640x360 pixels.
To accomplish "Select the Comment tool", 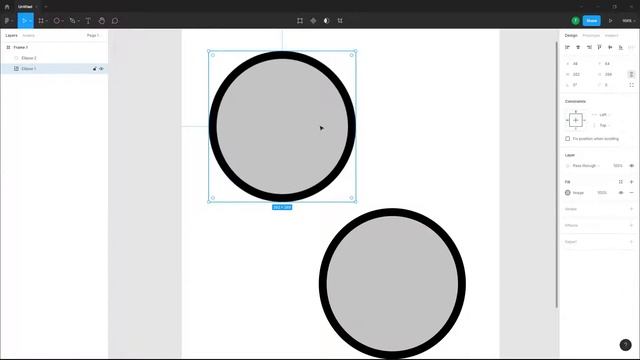I will pos(115,20).
